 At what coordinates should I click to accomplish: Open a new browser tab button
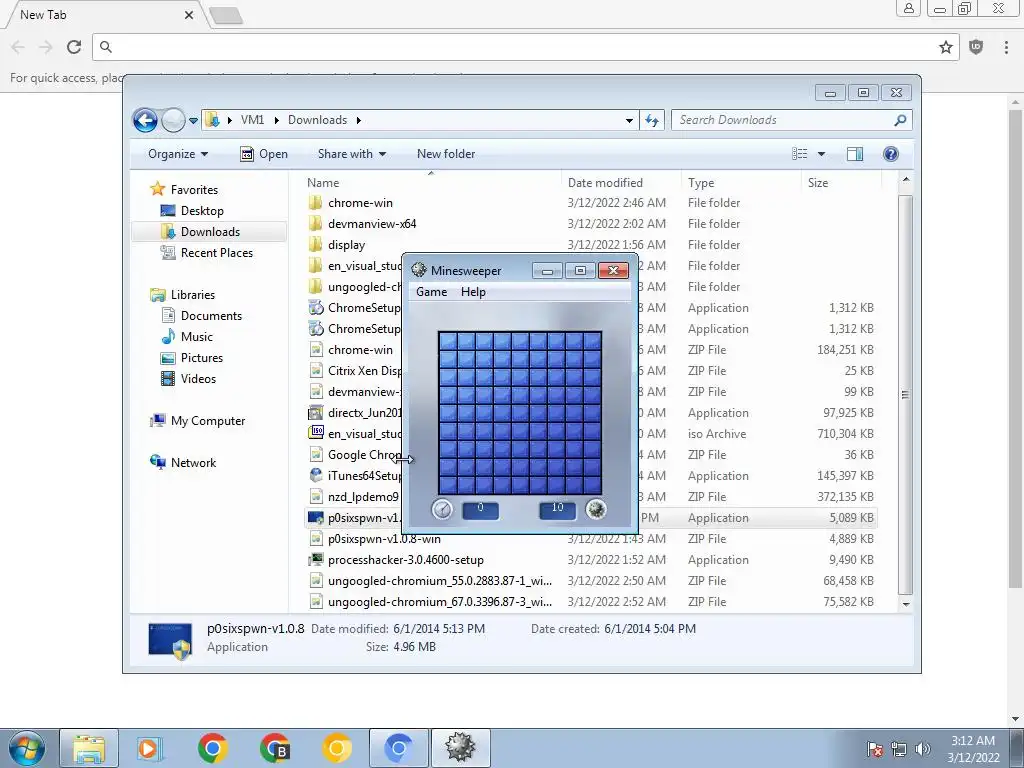click(227, 16)
